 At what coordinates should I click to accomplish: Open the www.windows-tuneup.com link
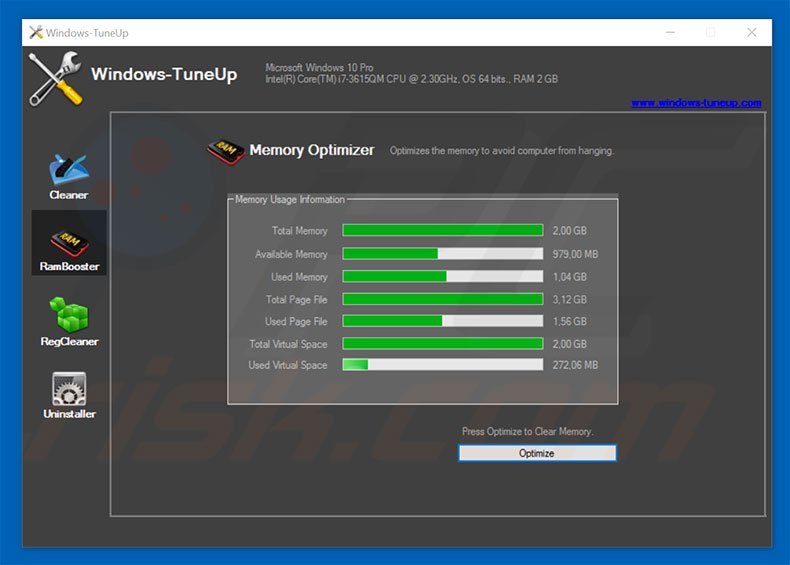click(696, 103)
